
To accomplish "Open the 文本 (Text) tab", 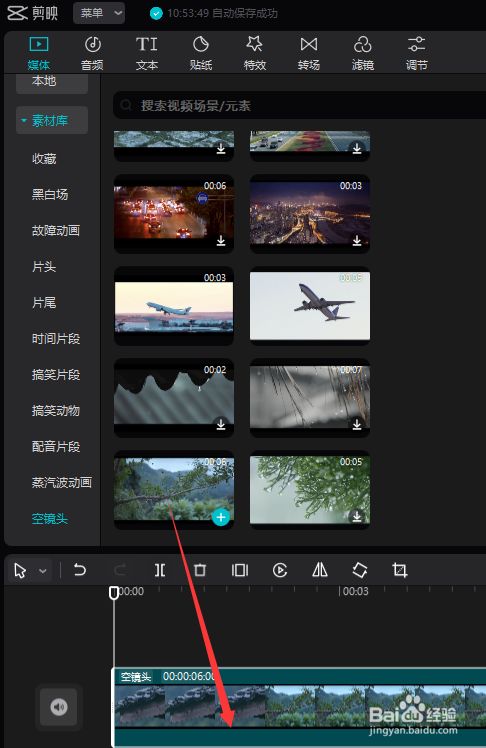I will tap(146, 53).
